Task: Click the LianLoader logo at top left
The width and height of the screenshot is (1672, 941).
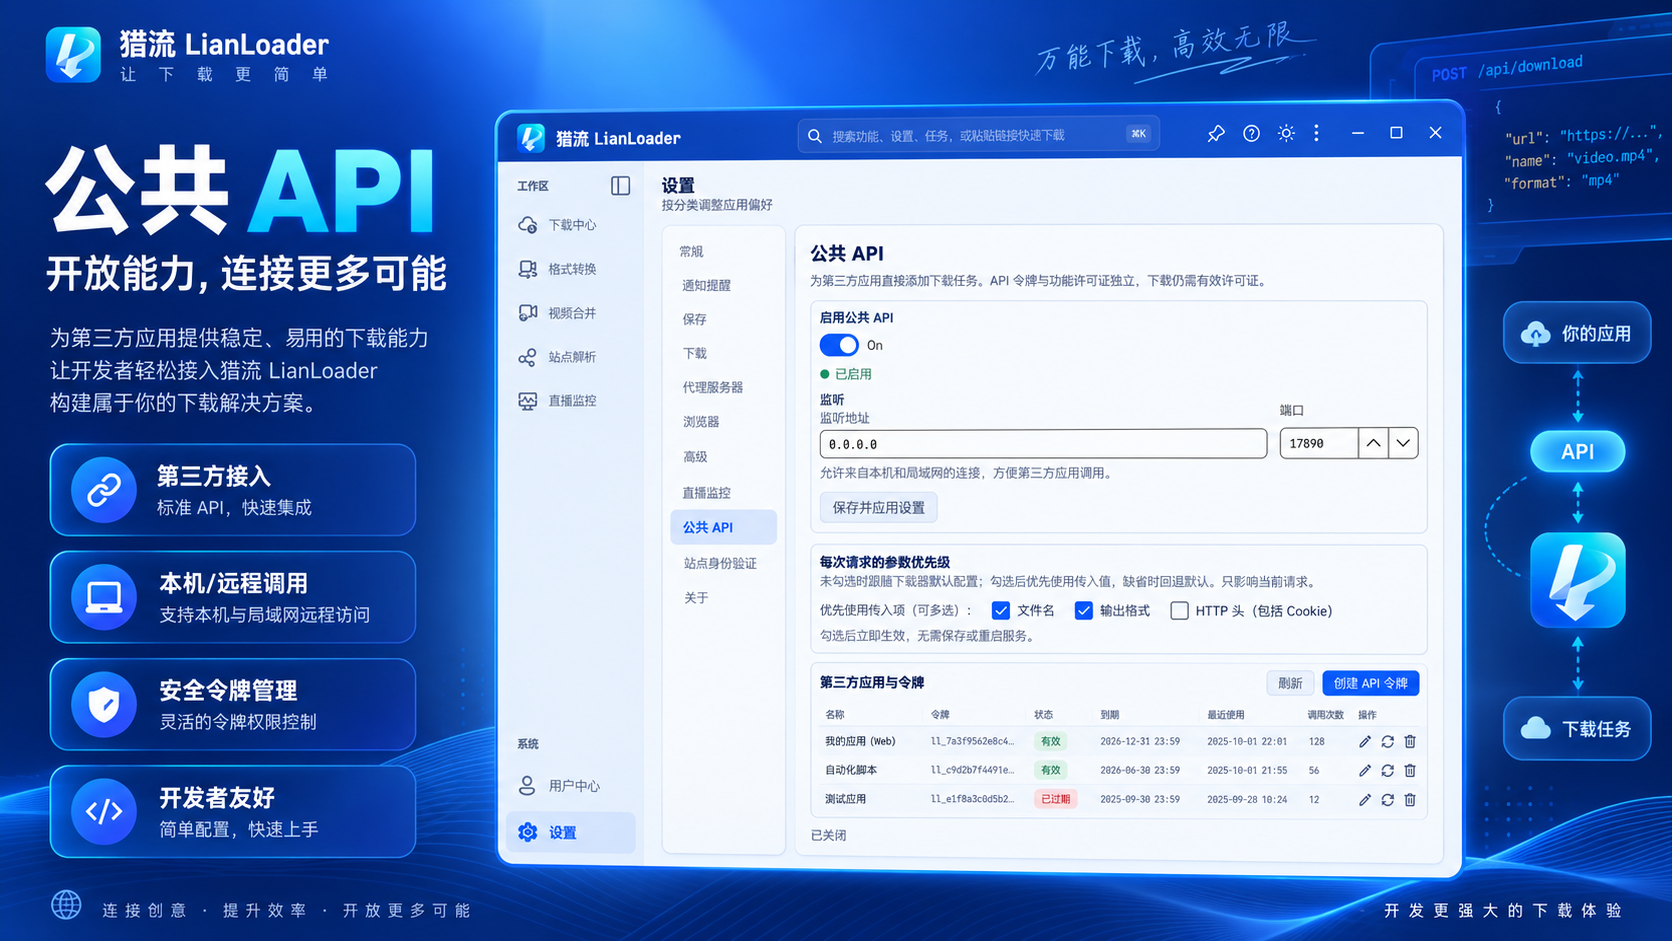Action: [x=73, y=54]
